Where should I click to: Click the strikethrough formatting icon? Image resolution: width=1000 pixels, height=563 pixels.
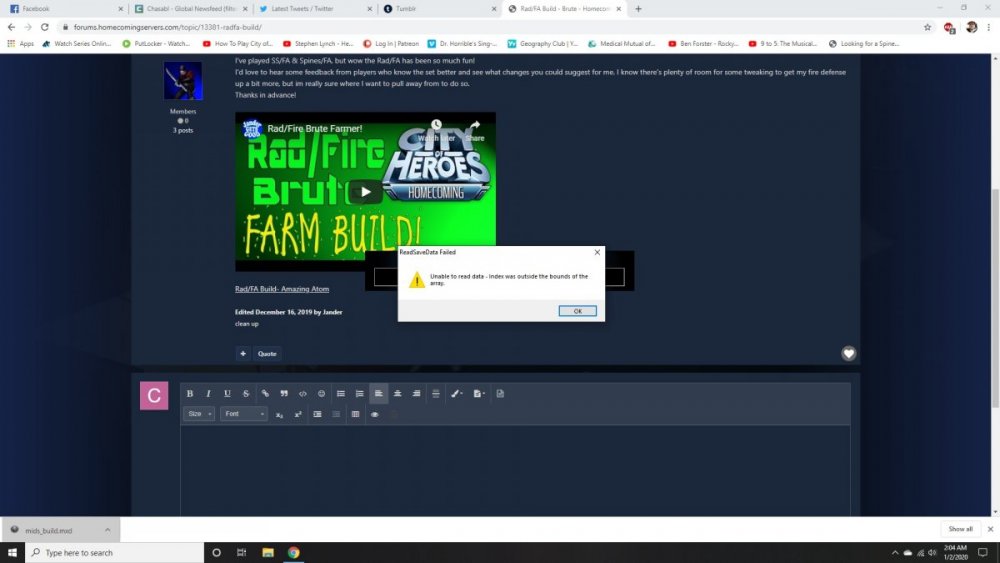tap(246, 394)
